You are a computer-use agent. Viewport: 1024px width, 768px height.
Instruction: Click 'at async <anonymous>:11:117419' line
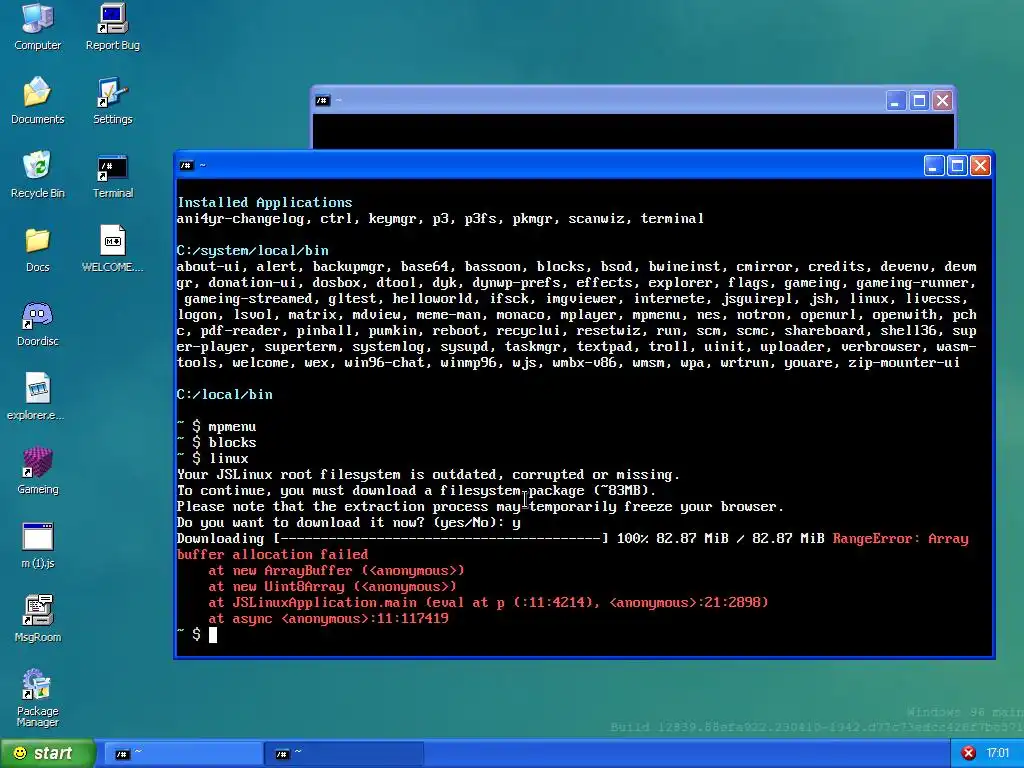[x=328, y=618]
